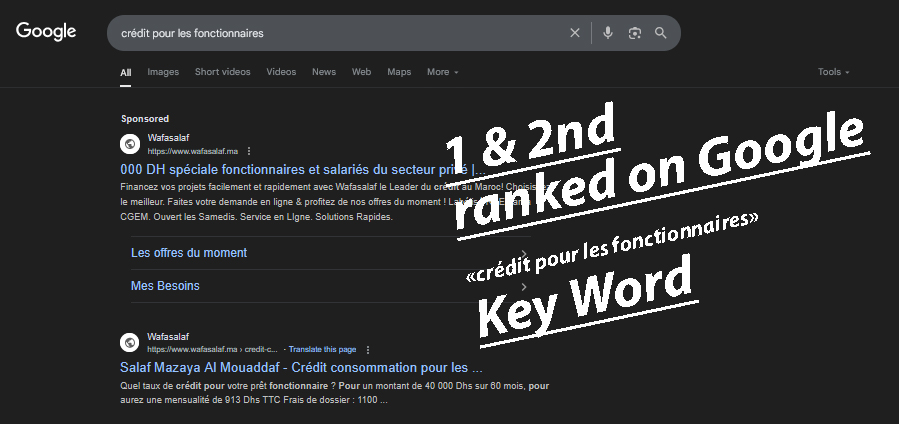Switch to the Short videos tab

pos(222,72)
